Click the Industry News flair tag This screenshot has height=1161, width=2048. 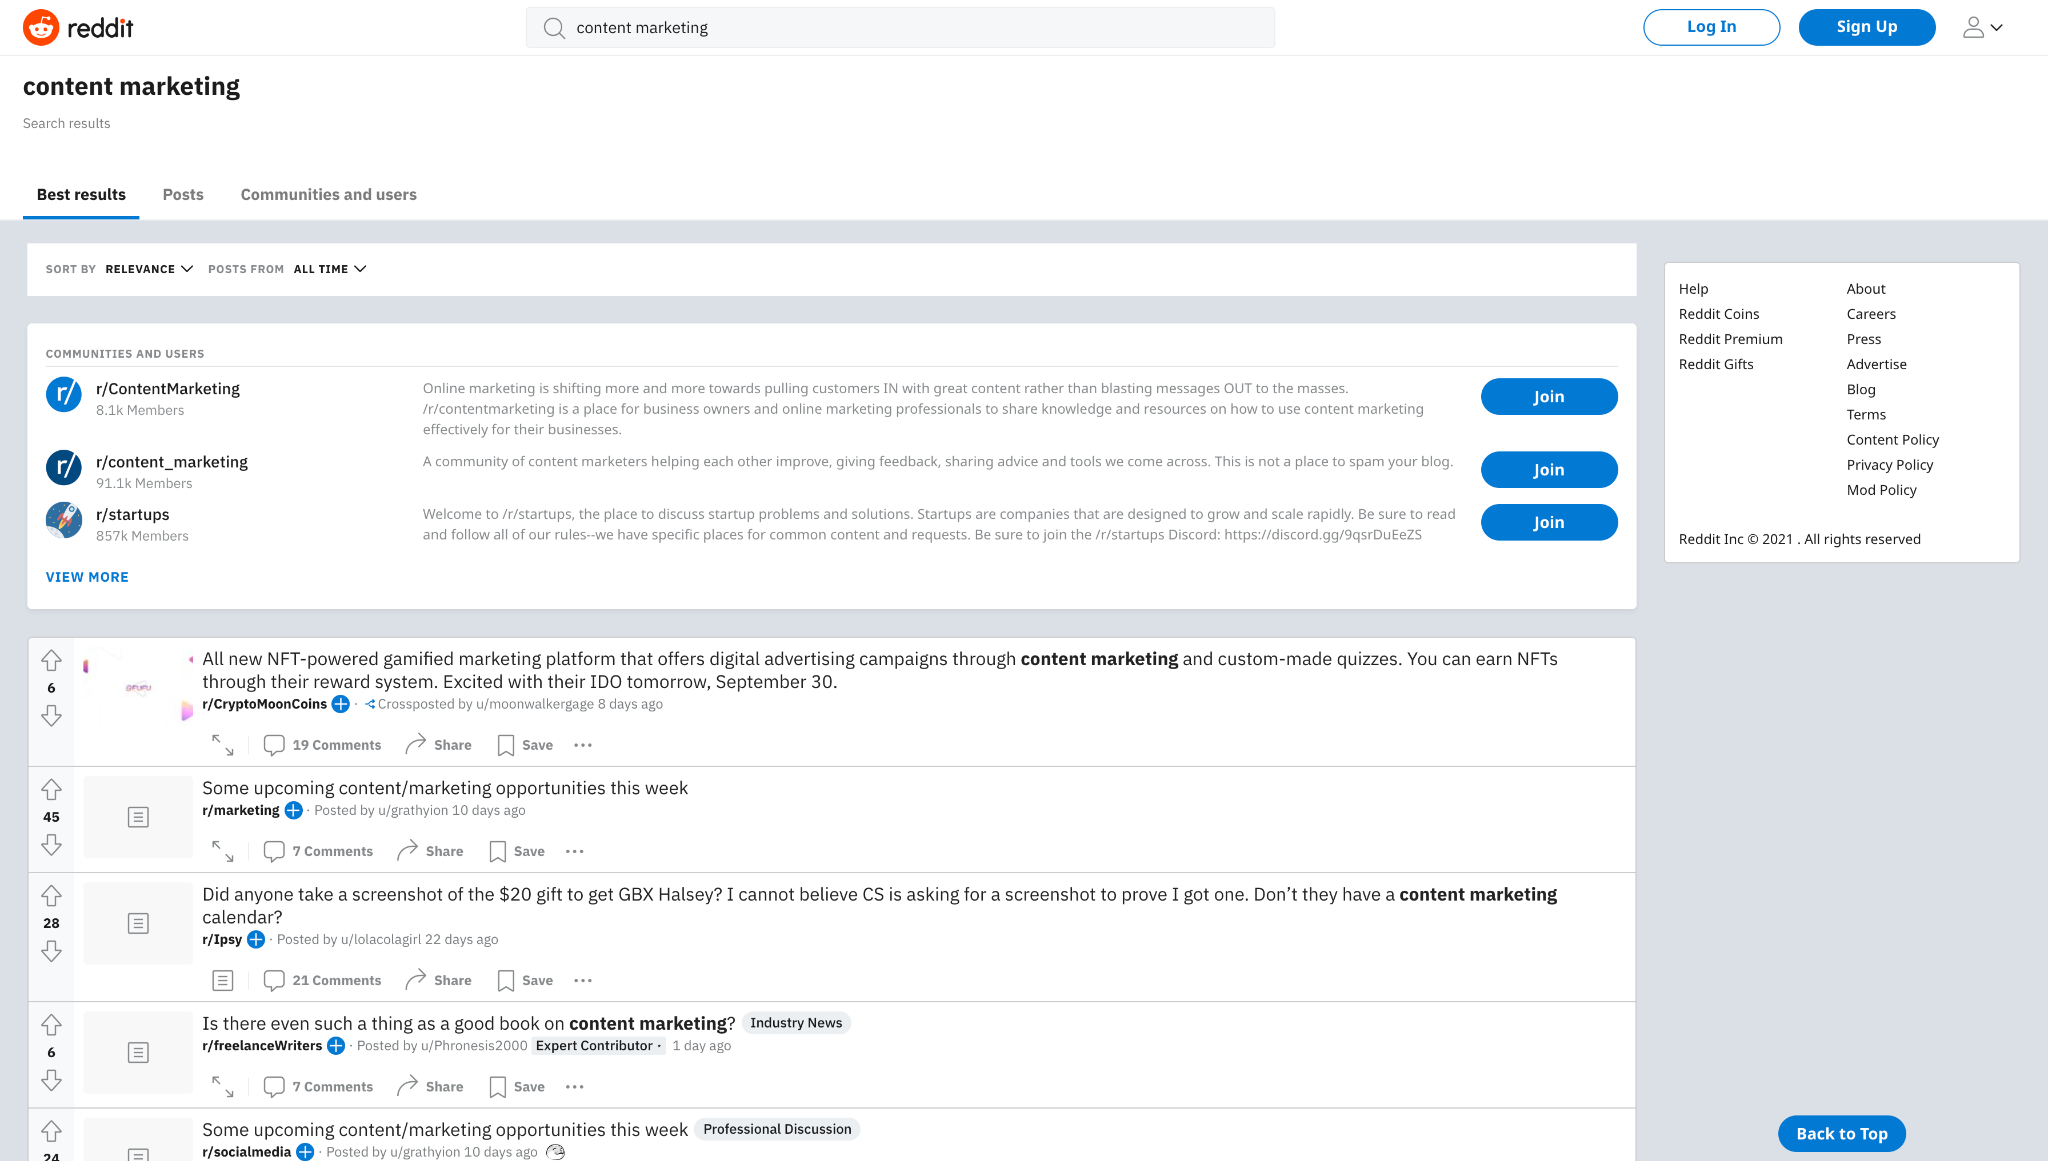click(x=796, y=1023)
